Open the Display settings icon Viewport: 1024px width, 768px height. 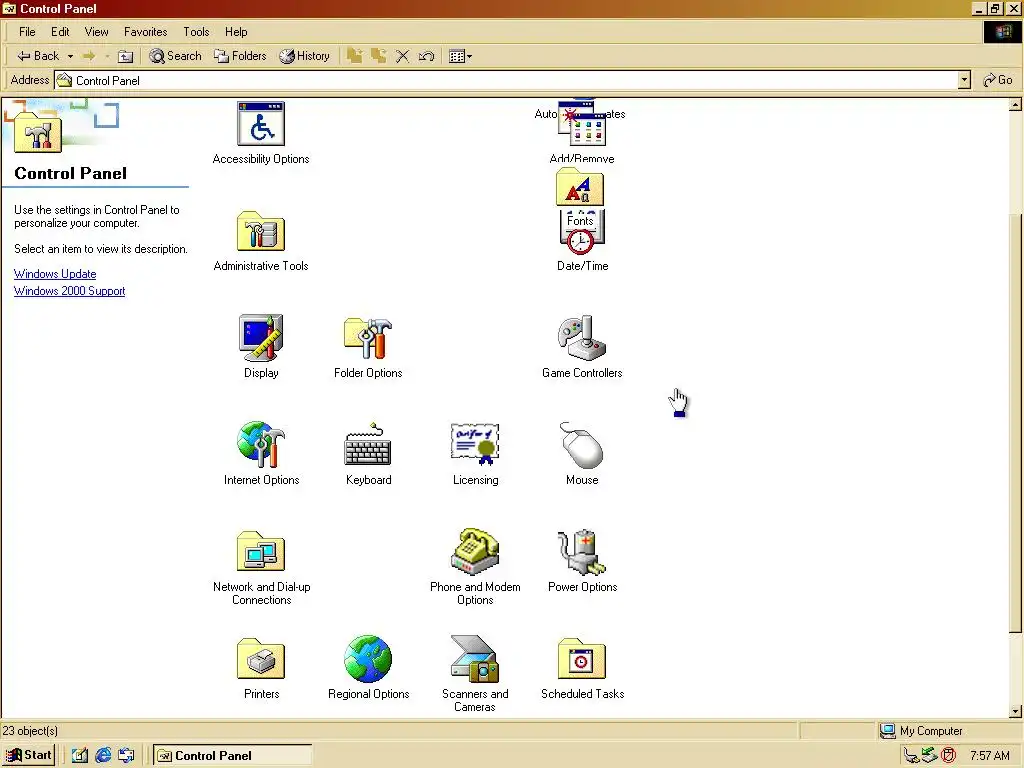tap(261, 338)
